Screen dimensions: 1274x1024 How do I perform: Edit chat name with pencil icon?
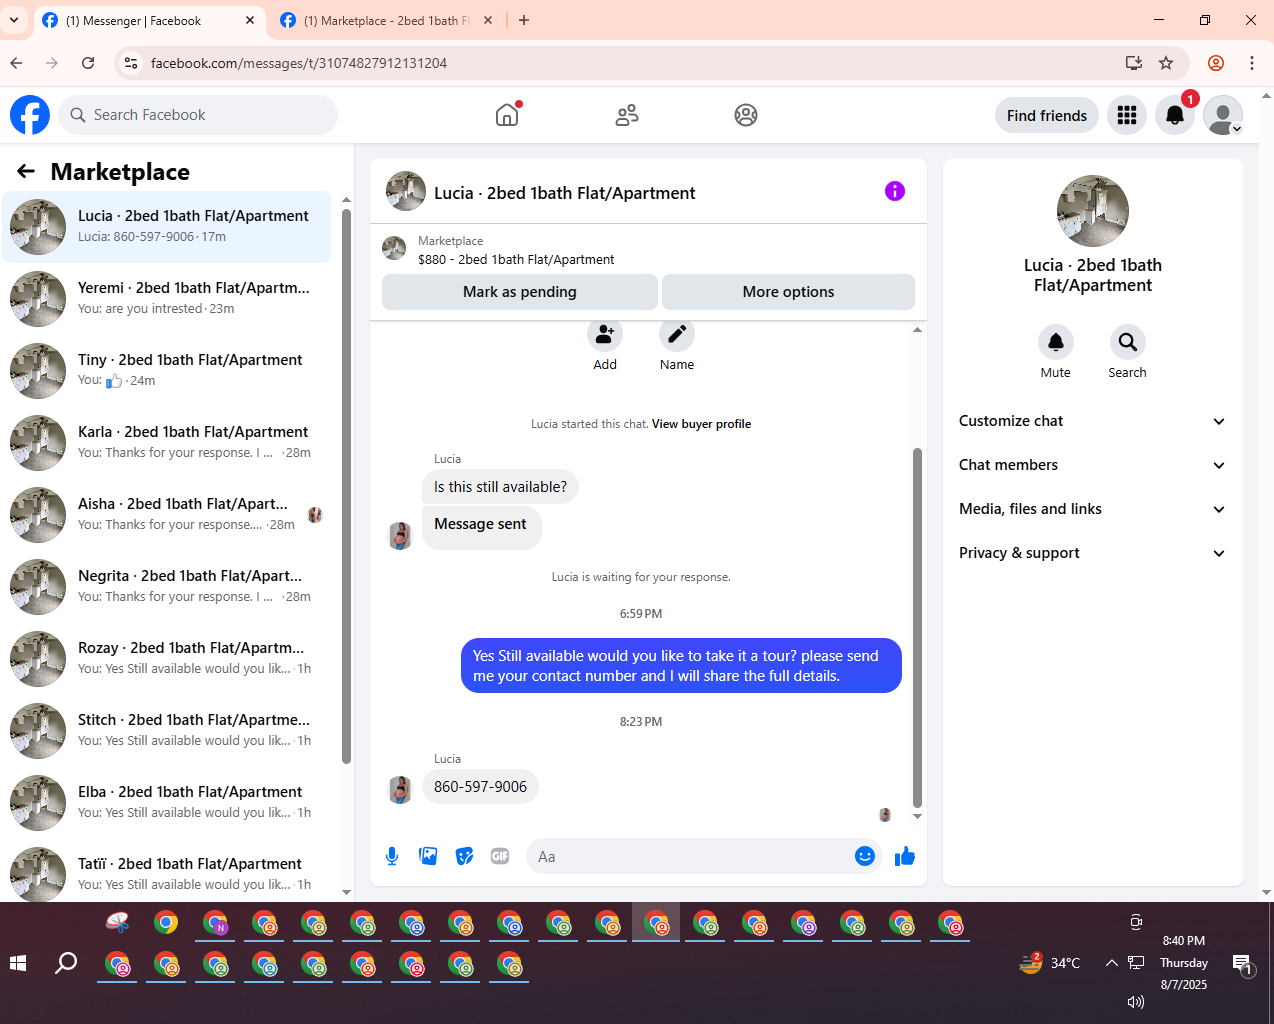(677, 335)
